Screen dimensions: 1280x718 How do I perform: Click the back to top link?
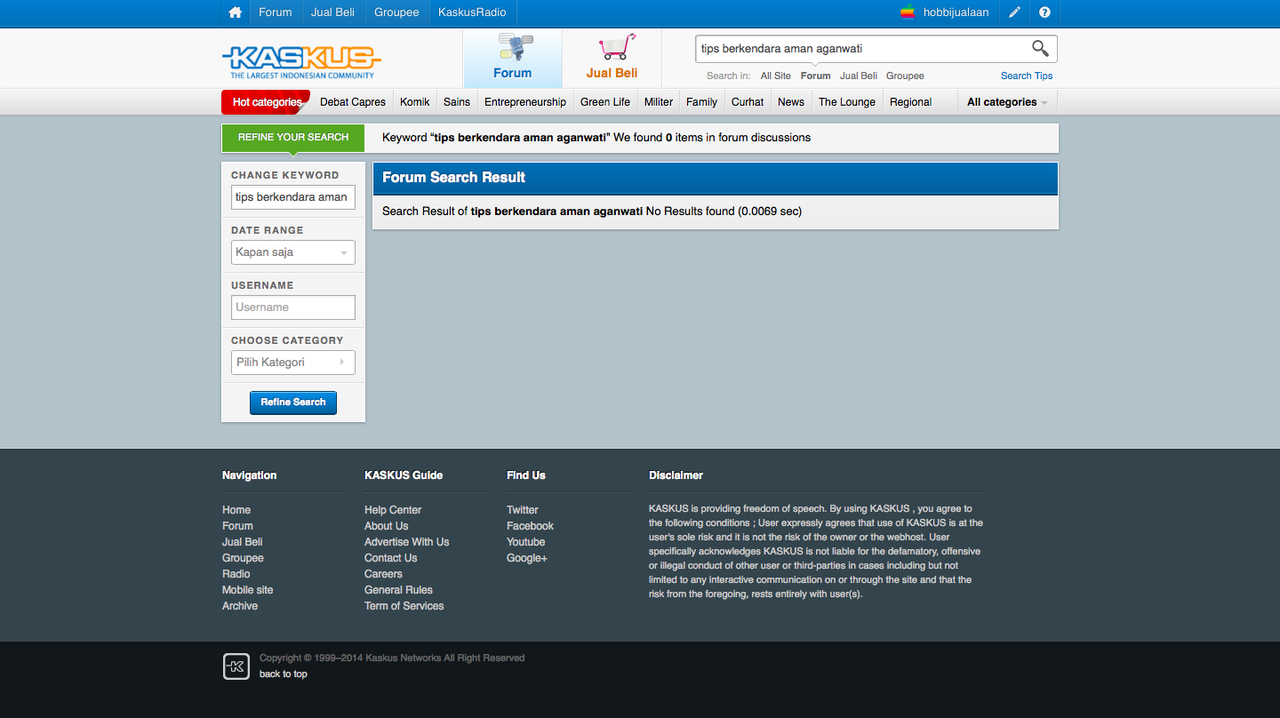tap(283, 674)
